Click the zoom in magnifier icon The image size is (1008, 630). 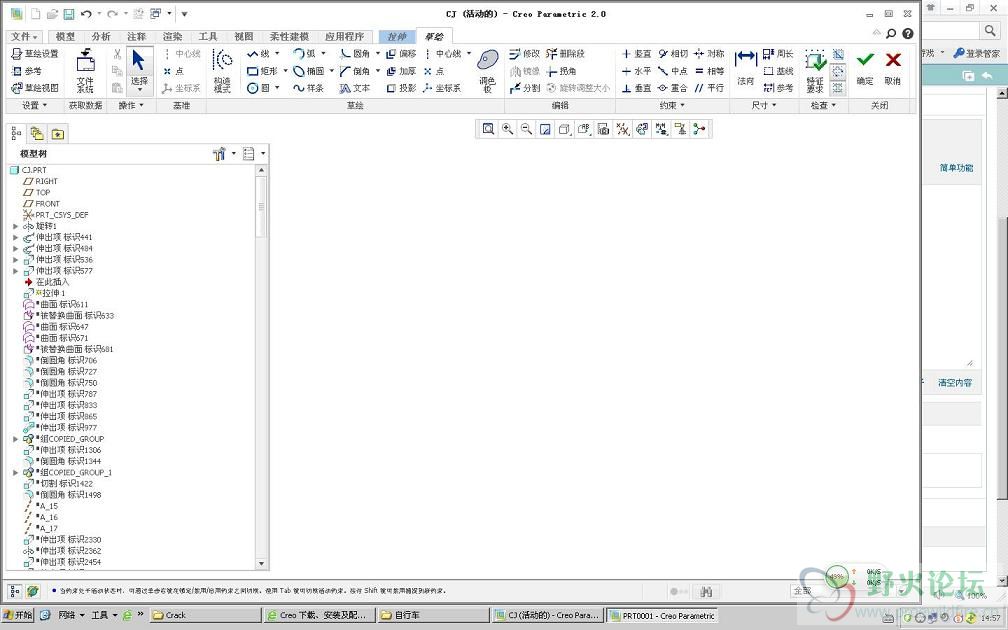tap(507, 129)
